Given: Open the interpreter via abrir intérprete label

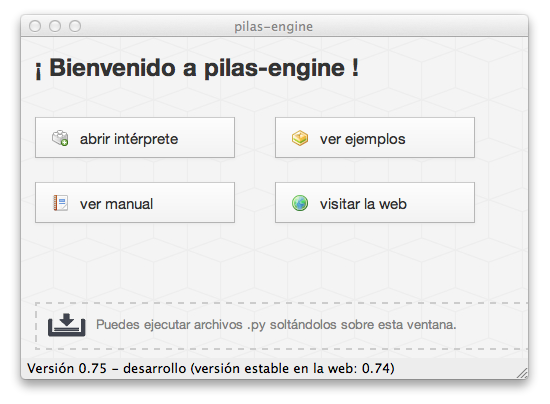Looking at the screenshot, I should (x=129, y=139).
